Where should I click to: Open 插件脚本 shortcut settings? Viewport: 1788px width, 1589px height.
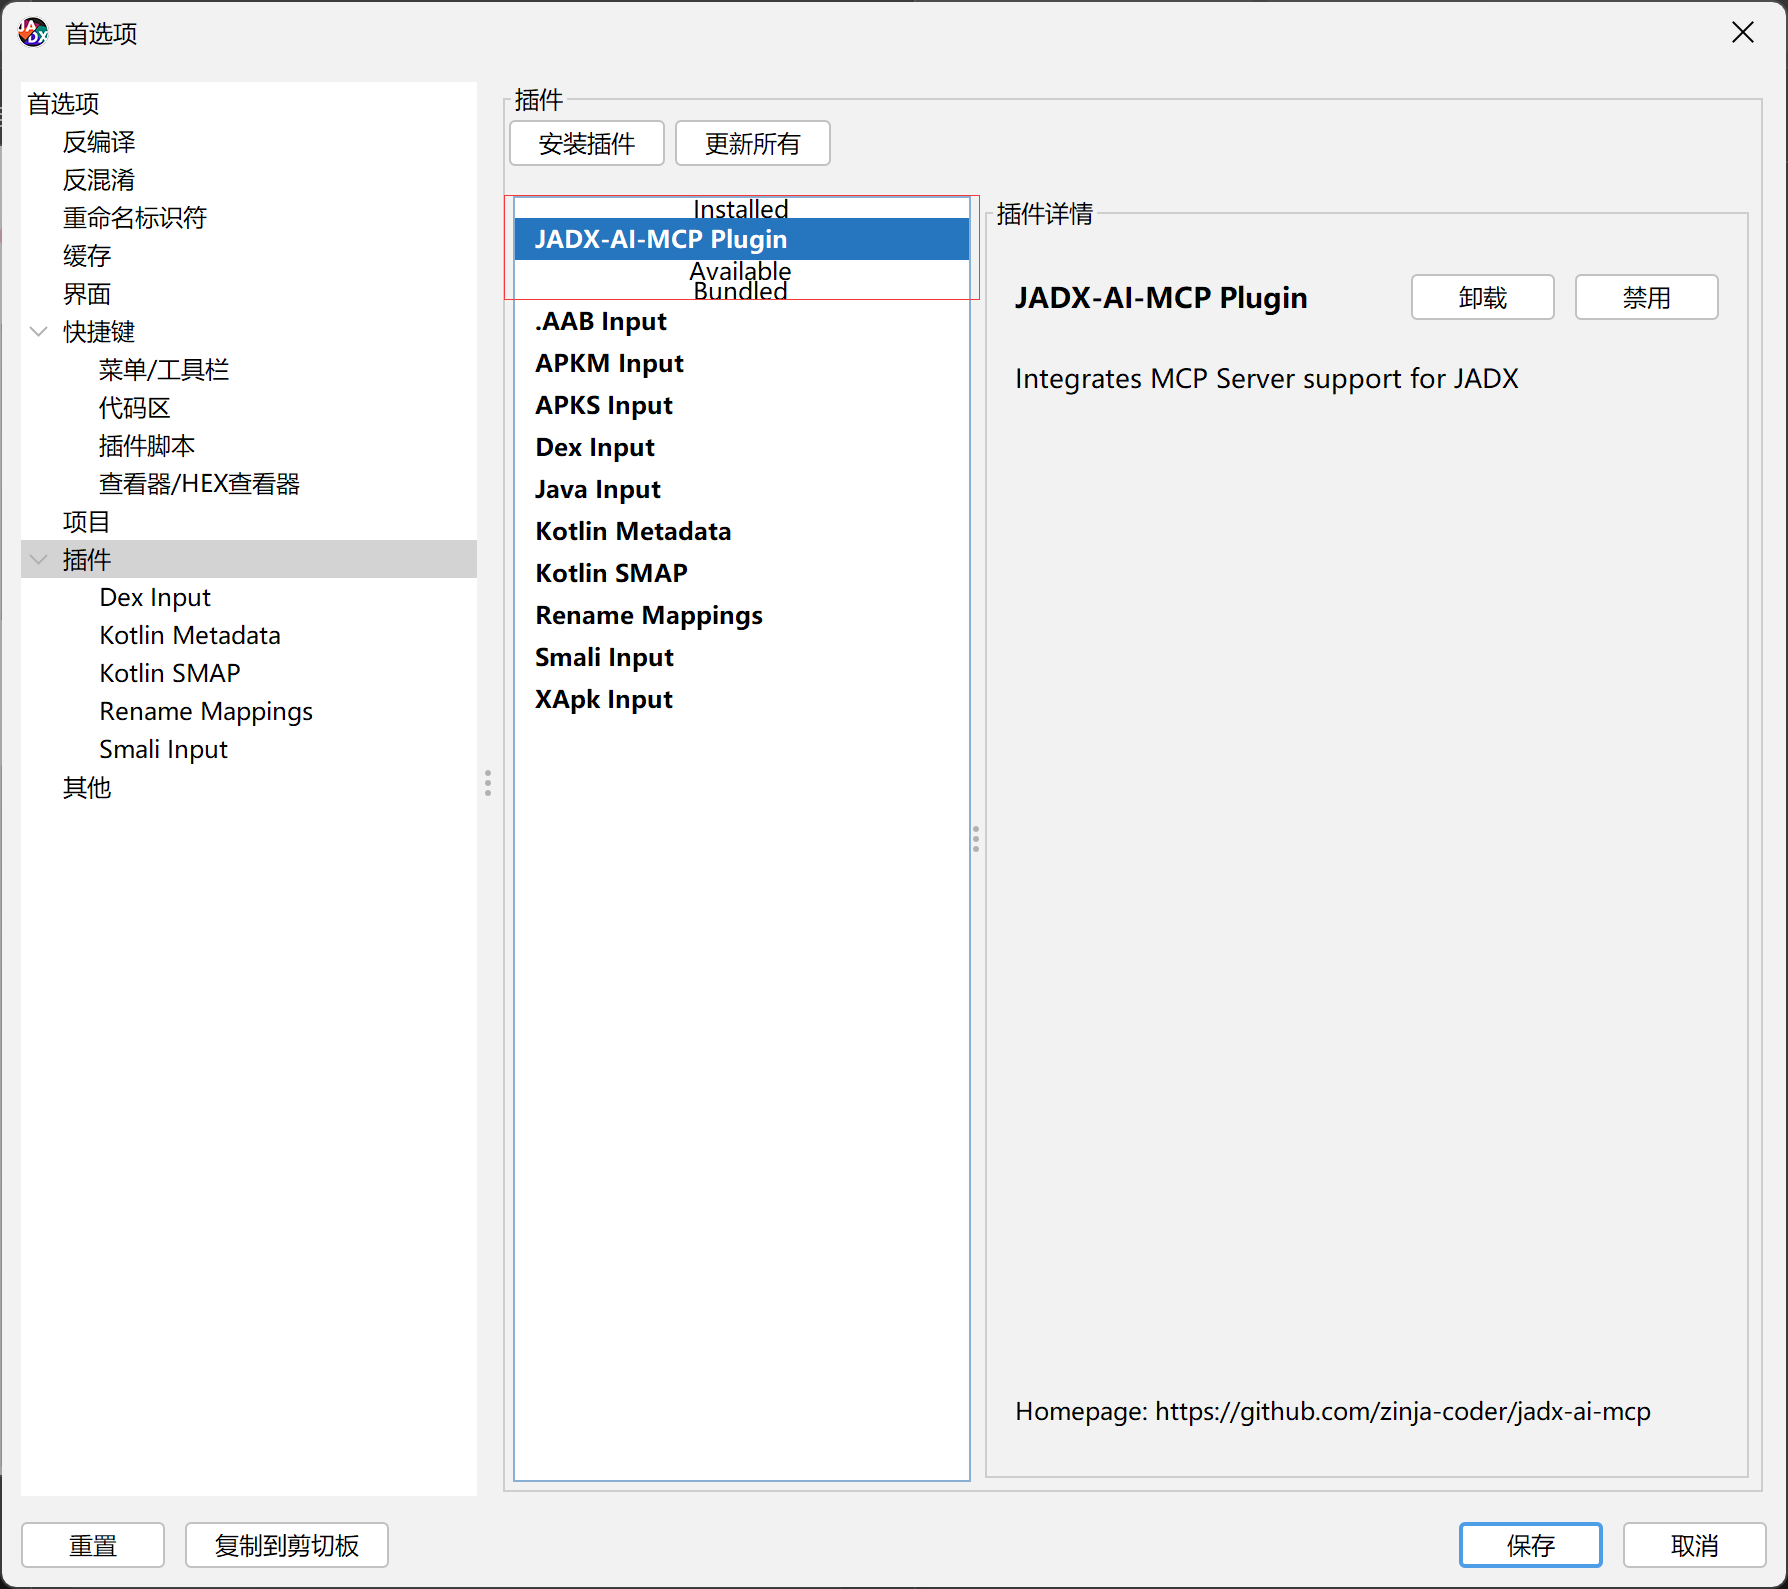pos(147,446)
